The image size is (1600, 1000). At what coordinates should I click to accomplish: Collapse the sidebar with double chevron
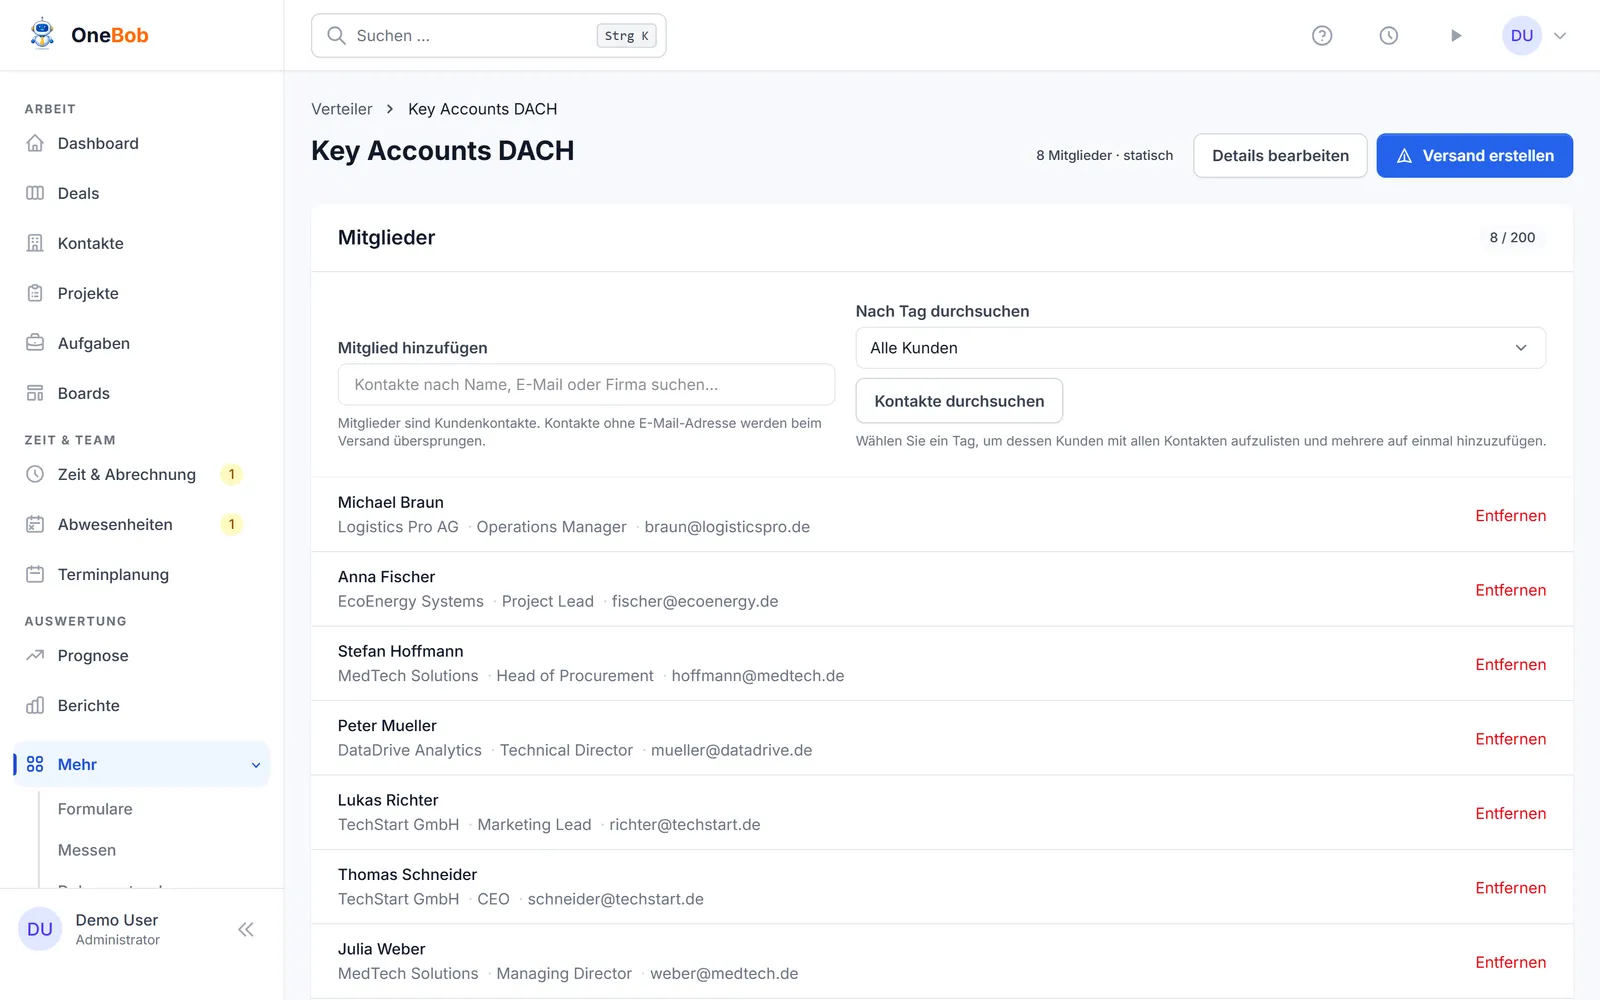(x=246, y=929)
